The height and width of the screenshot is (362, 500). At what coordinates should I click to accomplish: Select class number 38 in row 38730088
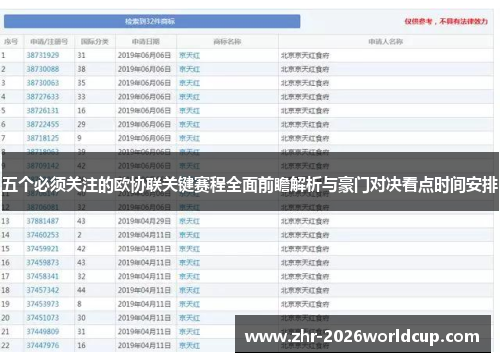tap(82, 69)
